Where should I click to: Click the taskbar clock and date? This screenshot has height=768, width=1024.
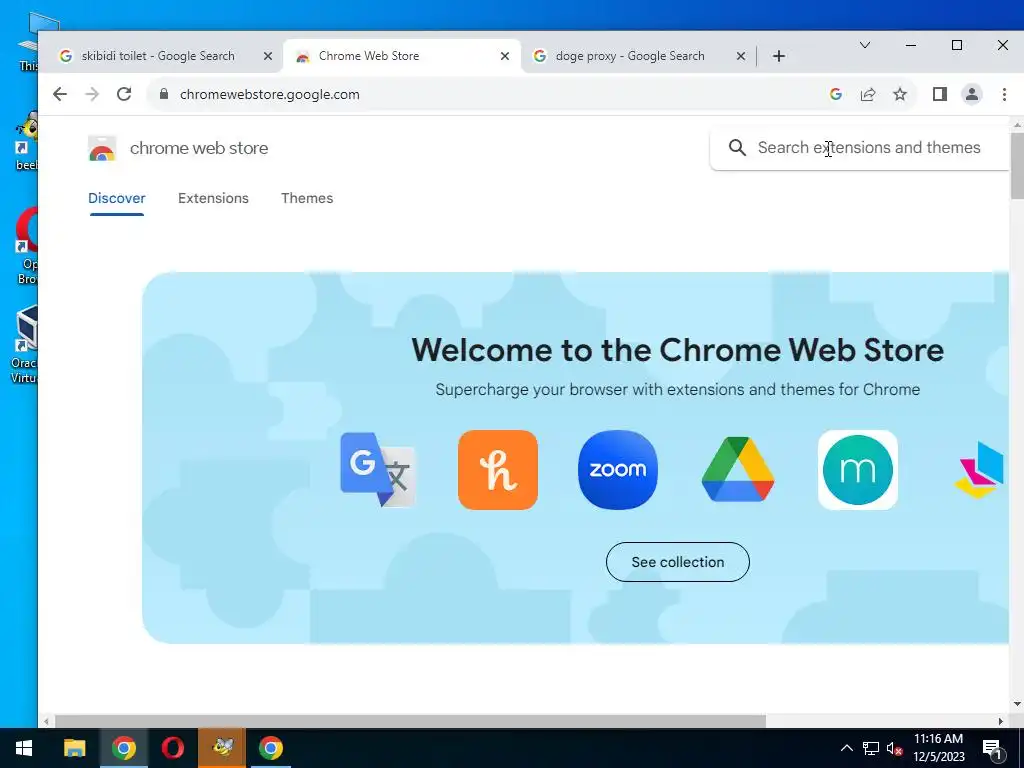click(938, 748)
